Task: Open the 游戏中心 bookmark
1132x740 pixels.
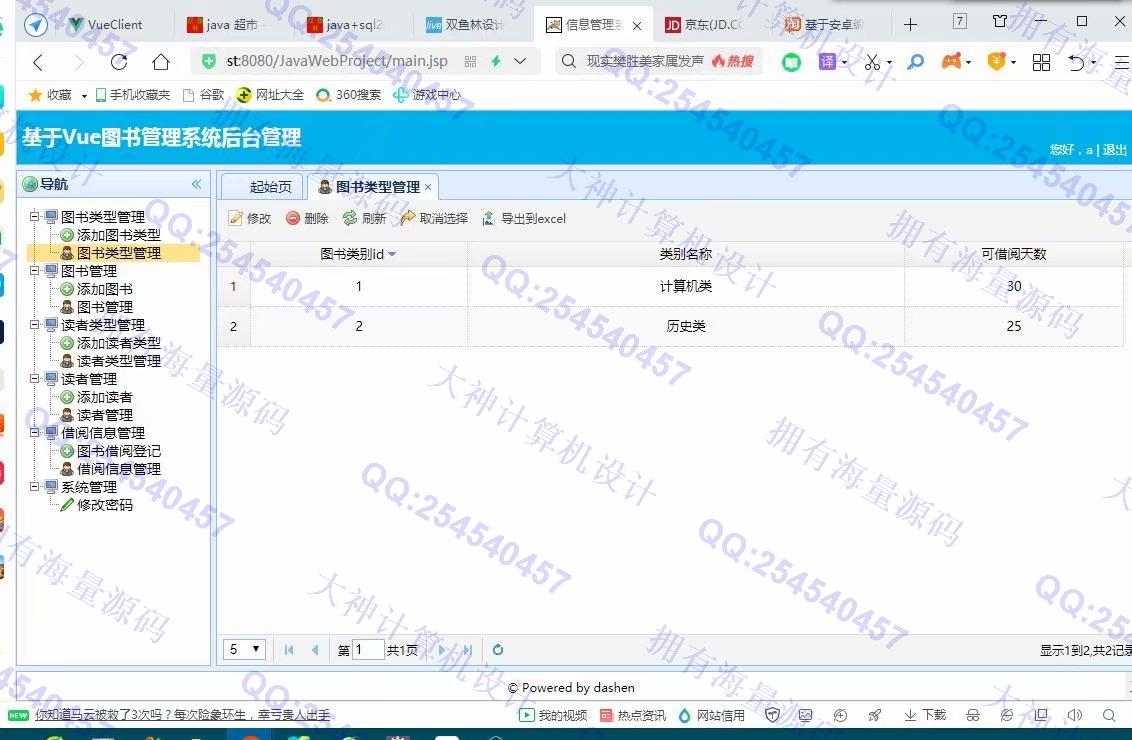Action: pyautogui.click(x=427, y=95)
